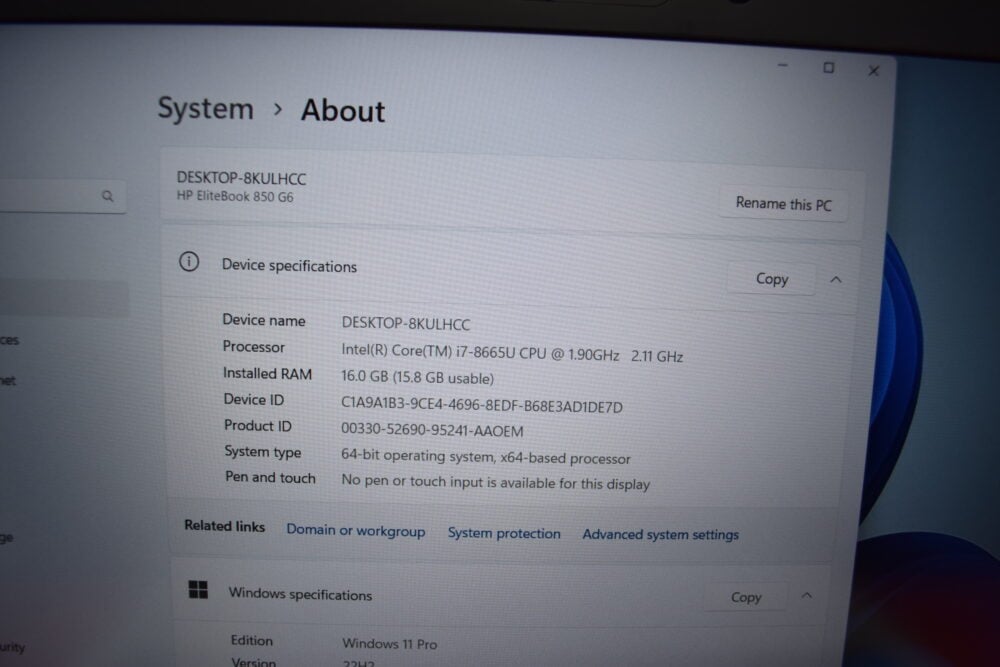Click the Device ID label

[x=253, y=399]
